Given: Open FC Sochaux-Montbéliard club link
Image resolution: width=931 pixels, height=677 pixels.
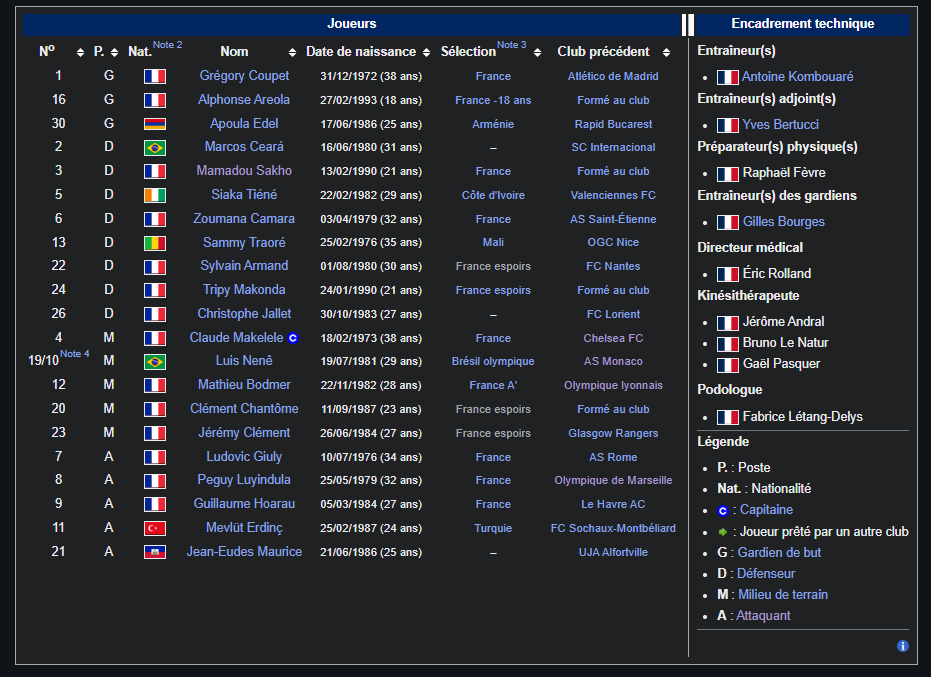Looking at the screenshot, I should 613,529.
